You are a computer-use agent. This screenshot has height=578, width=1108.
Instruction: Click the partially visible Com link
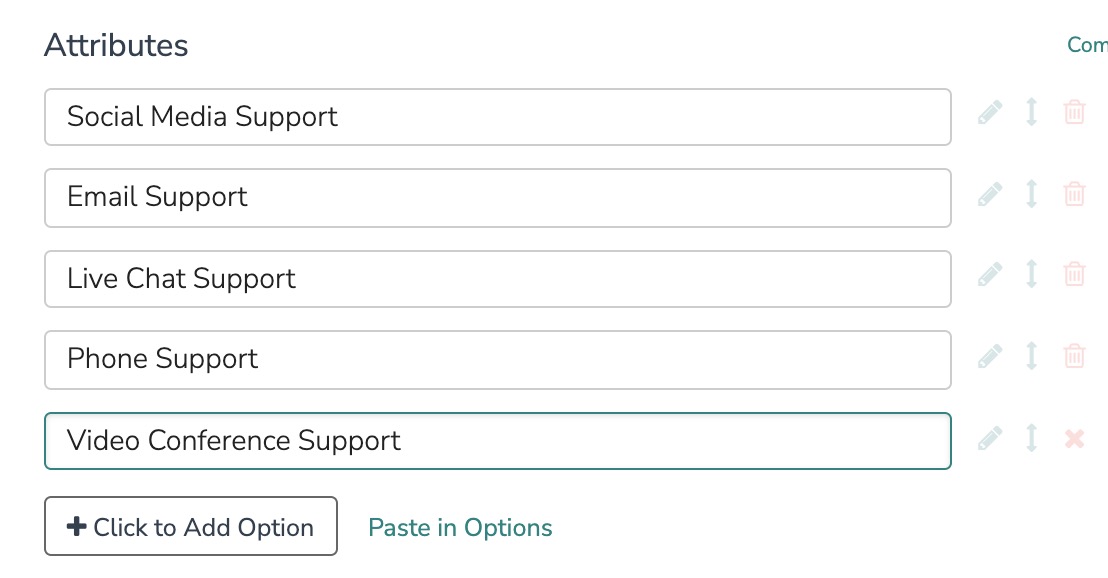(x=1087, y=45)
